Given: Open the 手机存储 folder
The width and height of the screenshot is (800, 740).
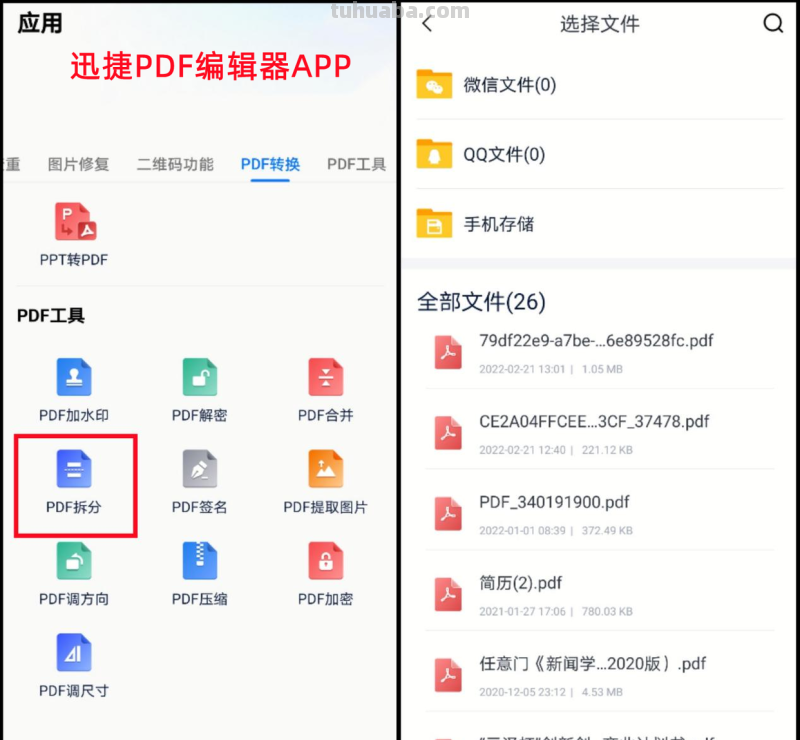Looking at the screenshot, I should pyautogui.click(x=600, y=224).
